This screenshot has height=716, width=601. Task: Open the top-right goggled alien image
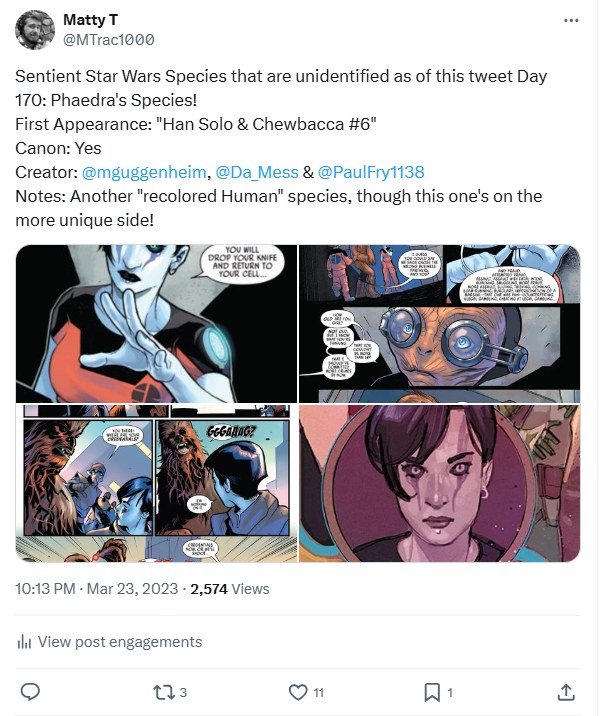[440, 324]
